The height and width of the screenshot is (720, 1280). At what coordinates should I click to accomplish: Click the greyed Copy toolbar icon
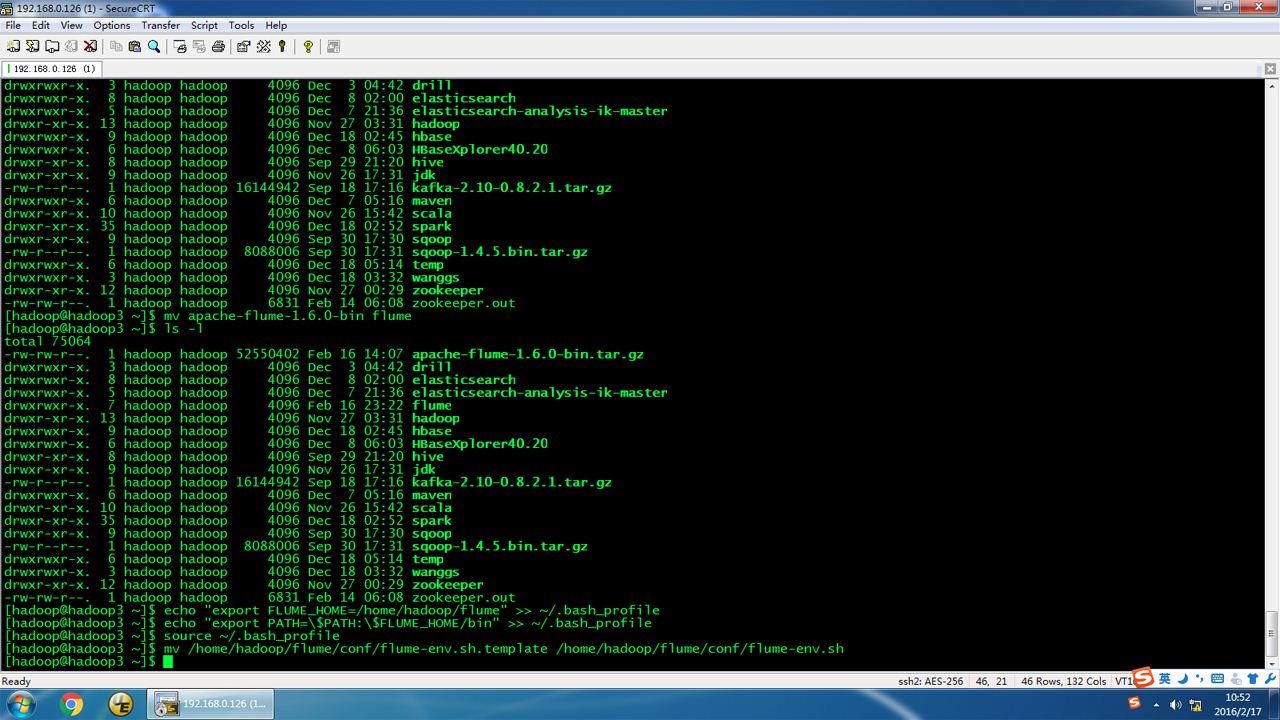point(116,46)
